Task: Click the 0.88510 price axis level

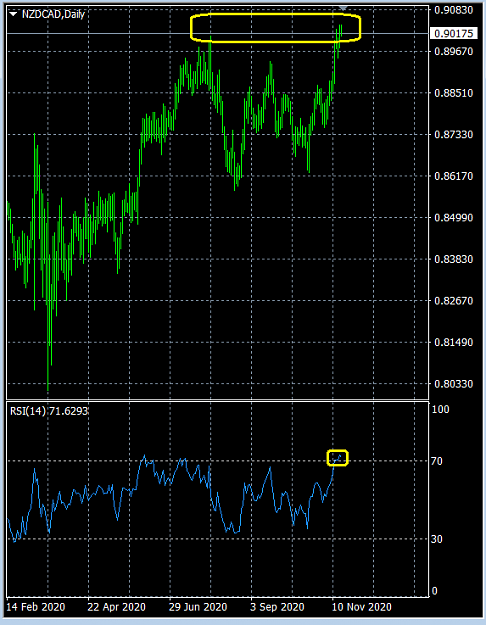Action: point(453,93)
